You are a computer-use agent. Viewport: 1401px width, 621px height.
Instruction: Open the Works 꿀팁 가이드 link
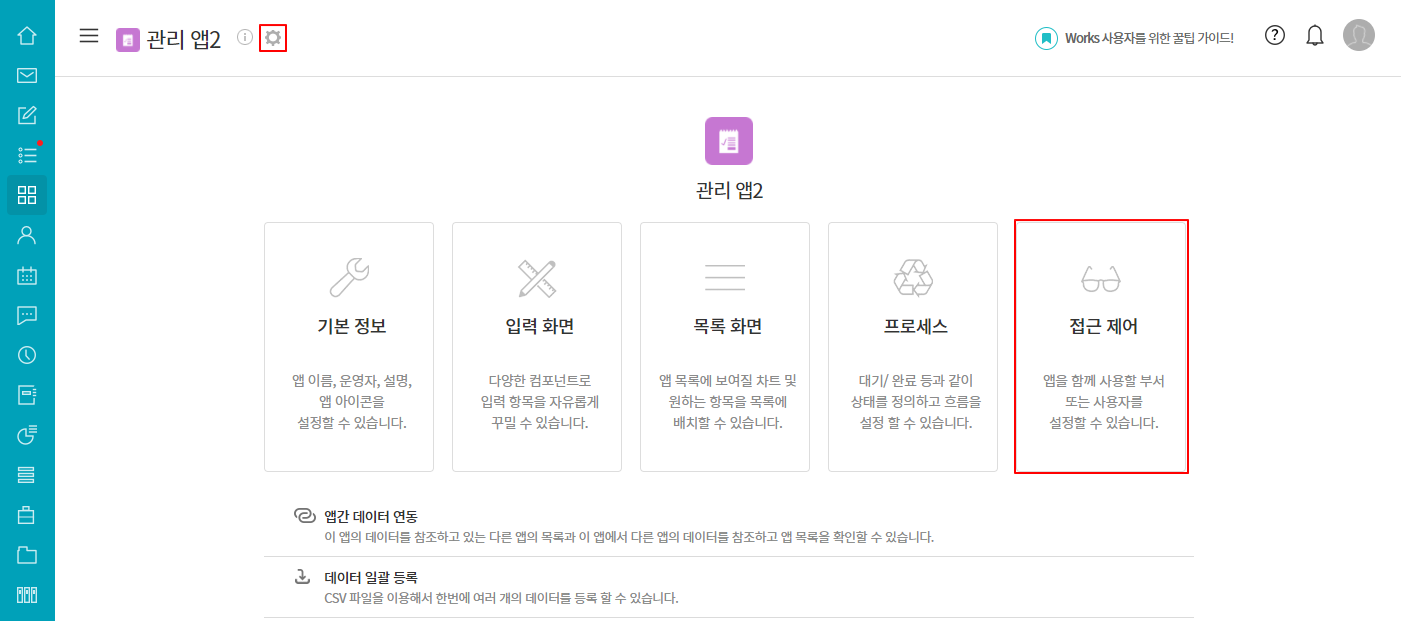coord(1135,38)
